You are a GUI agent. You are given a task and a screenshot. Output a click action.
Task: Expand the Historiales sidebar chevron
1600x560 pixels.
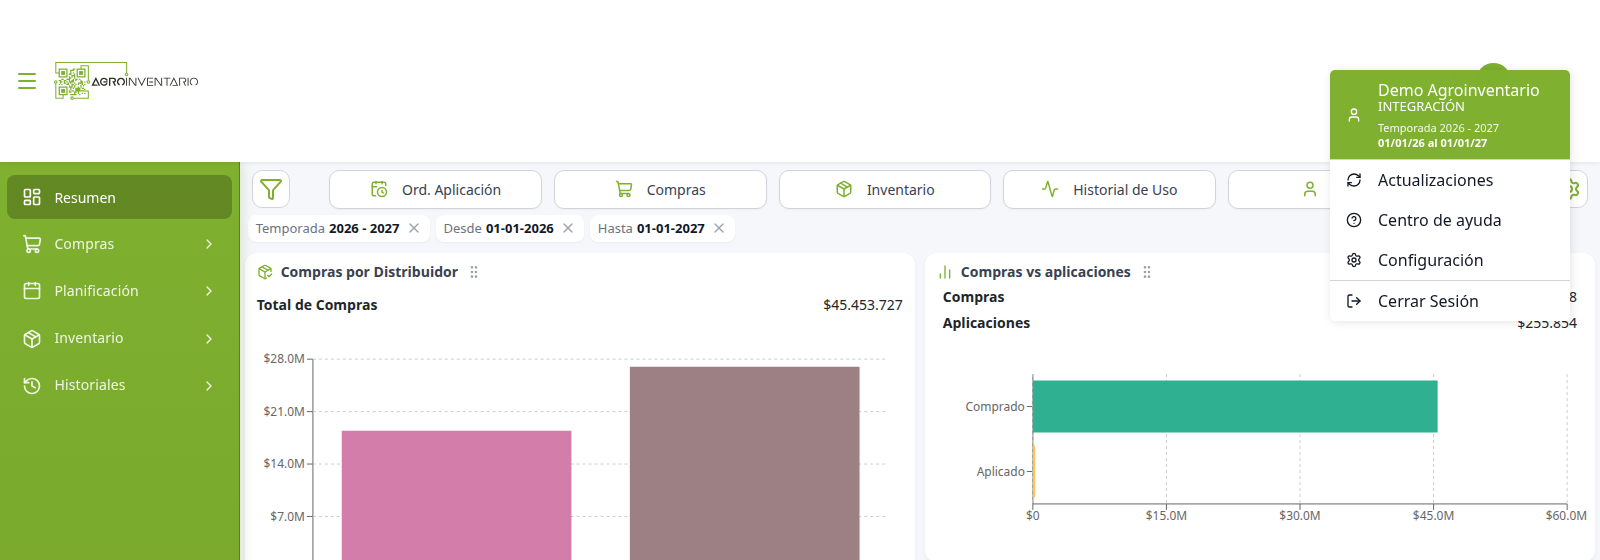click(209, 385)
